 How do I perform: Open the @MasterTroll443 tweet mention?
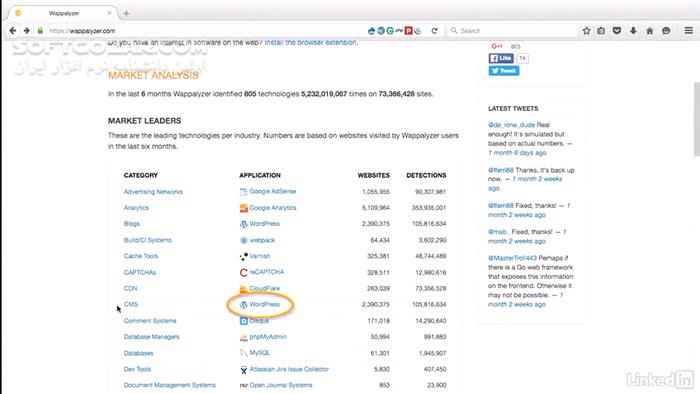[512, 258]
